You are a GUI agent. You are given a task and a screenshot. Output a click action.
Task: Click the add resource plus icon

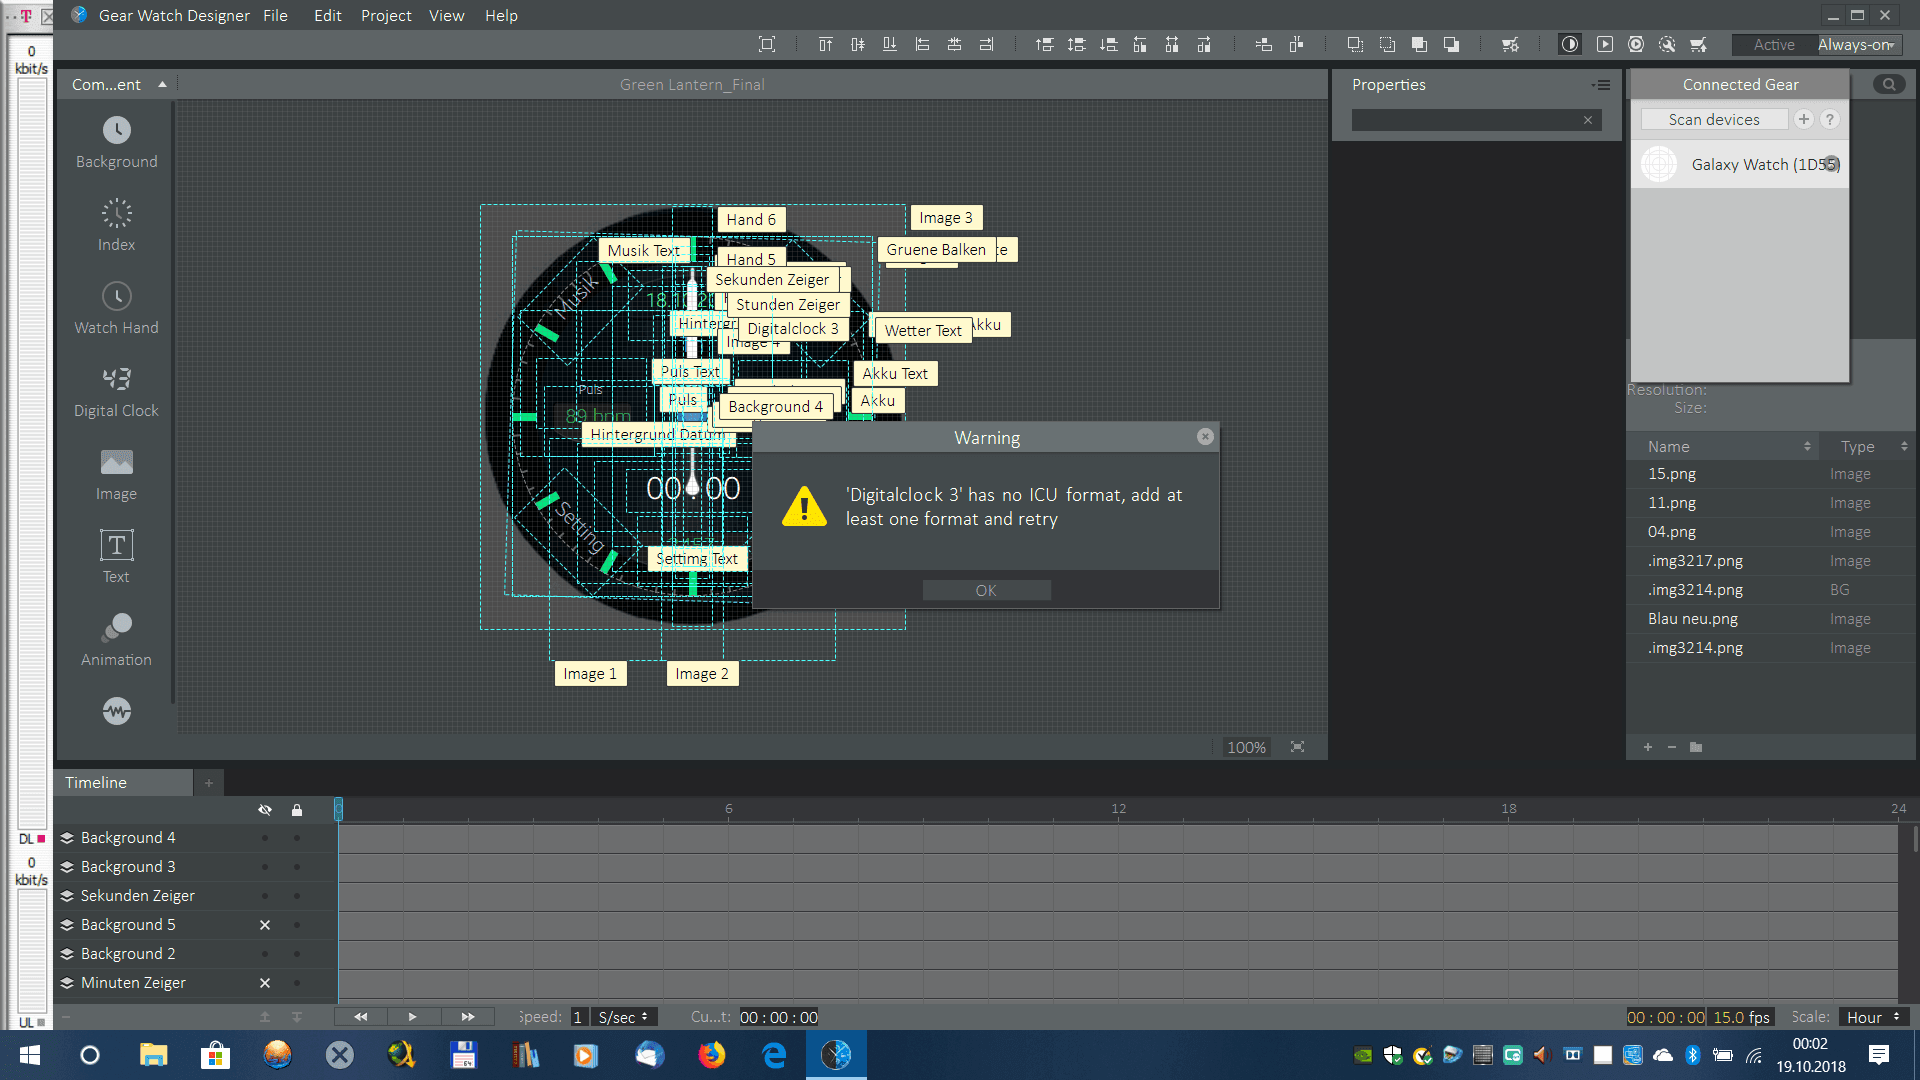pos(1647,747)
